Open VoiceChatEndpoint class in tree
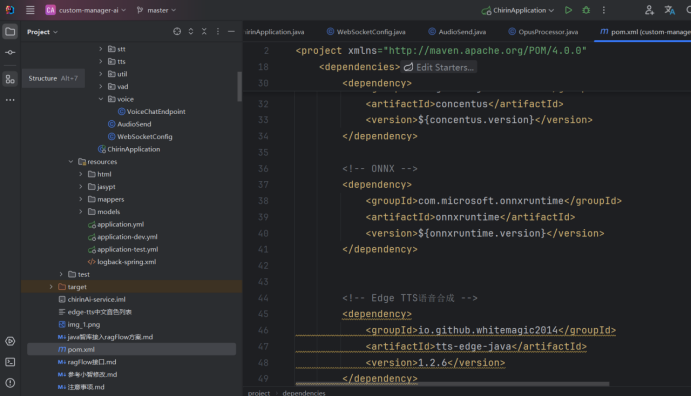The width and height of the screenshot is (692, 396). tap(151, 112)
